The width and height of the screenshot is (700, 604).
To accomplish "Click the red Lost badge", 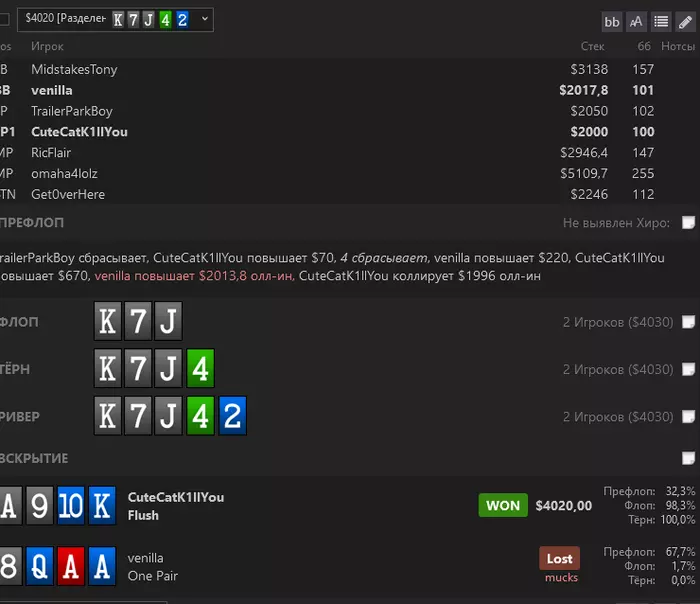I will point(559,558).
